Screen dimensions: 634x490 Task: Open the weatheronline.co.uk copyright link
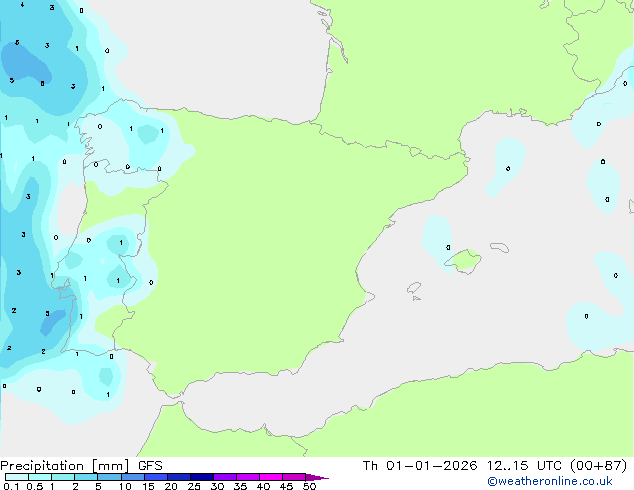pyautogui.click(x=550, y=481)
